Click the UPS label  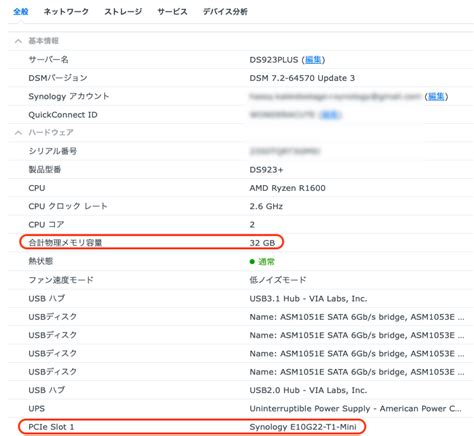[x=36, y=408]
